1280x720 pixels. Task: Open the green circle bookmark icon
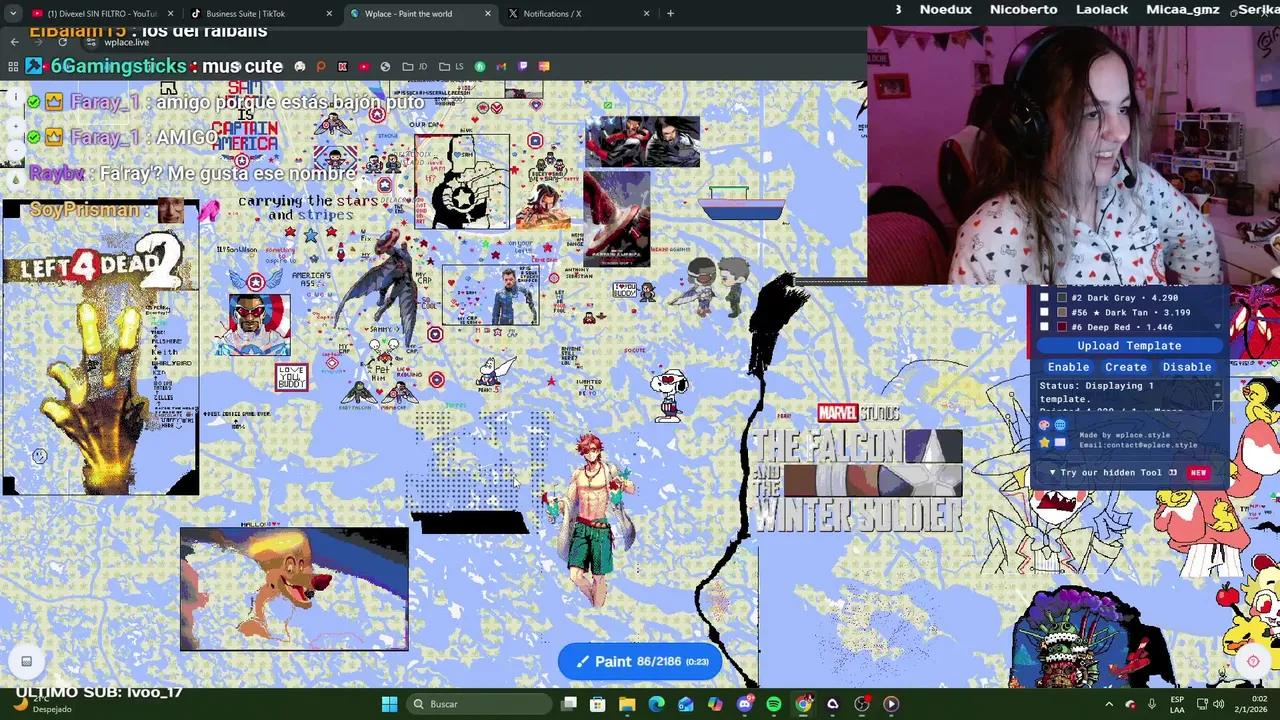(x=480, y=66)
